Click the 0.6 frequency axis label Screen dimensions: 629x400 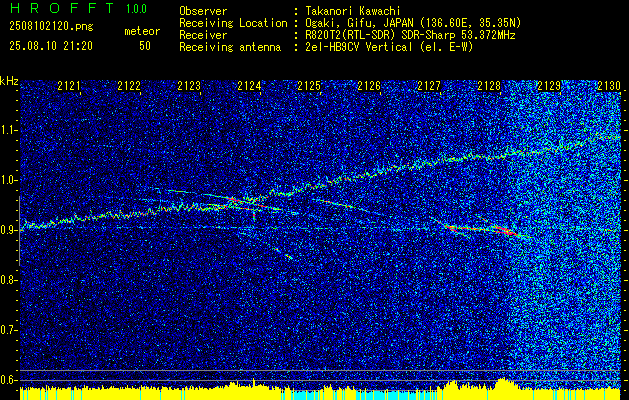coord(8,380)
